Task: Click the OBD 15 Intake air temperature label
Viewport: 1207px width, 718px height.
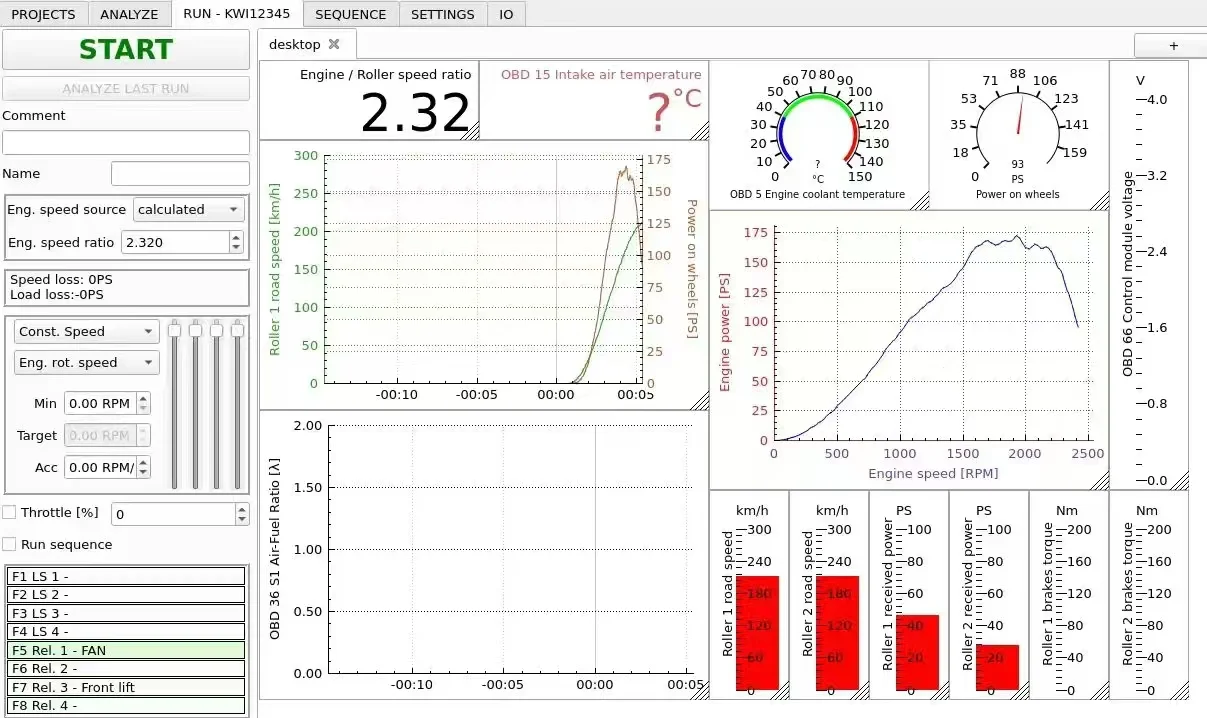Action: point(601,74)
